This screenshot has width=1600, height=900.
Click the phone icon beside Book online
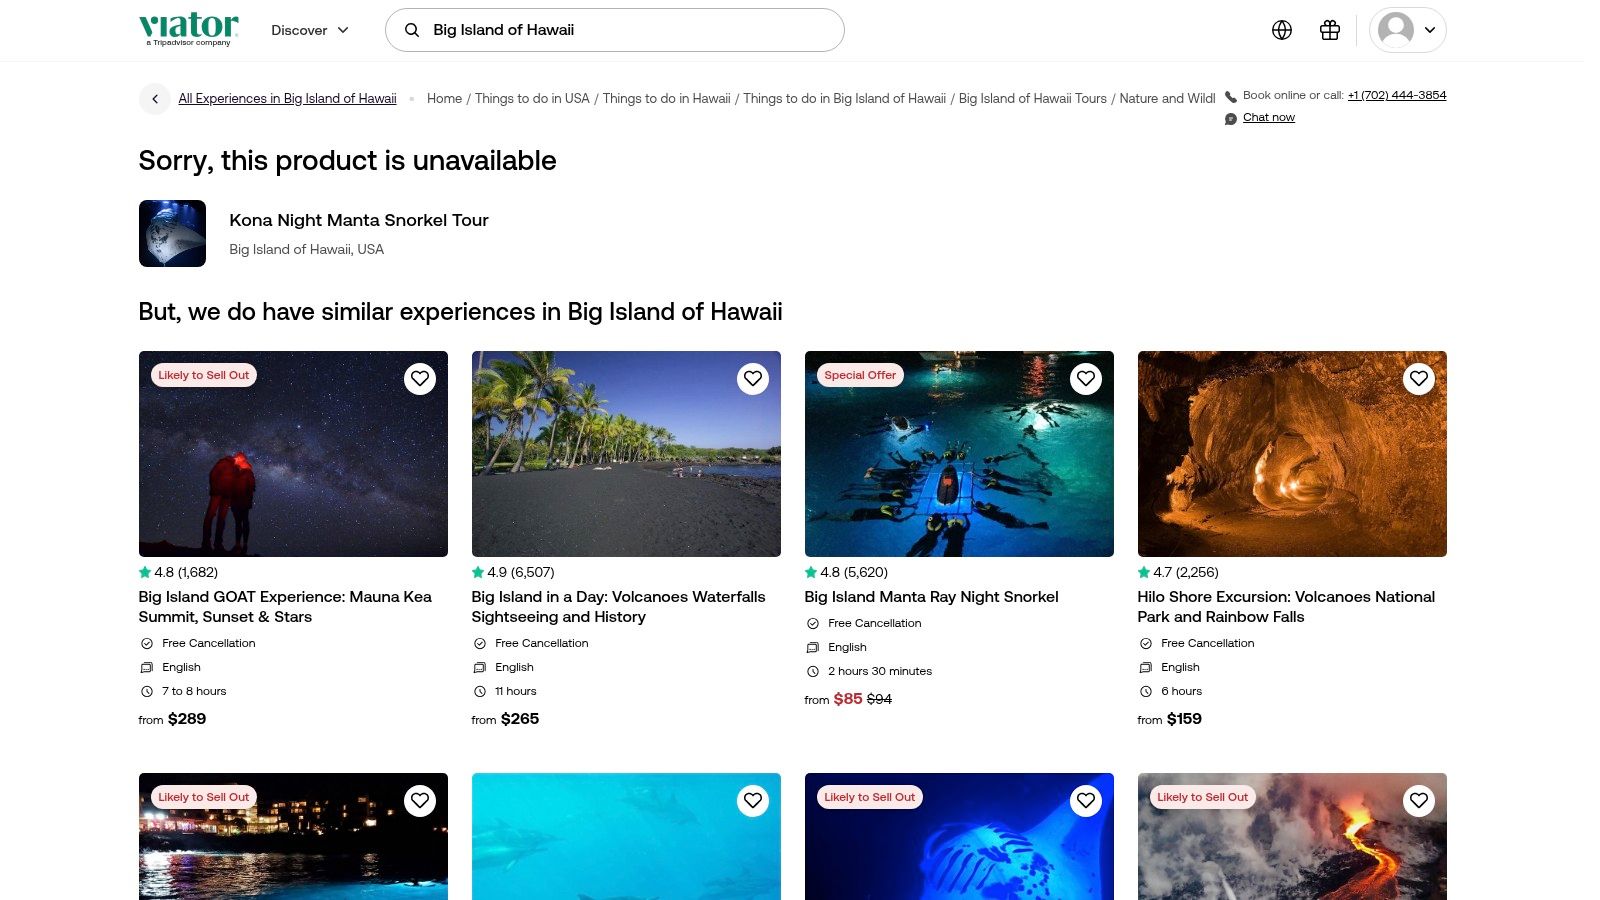tap(1231, 97)
